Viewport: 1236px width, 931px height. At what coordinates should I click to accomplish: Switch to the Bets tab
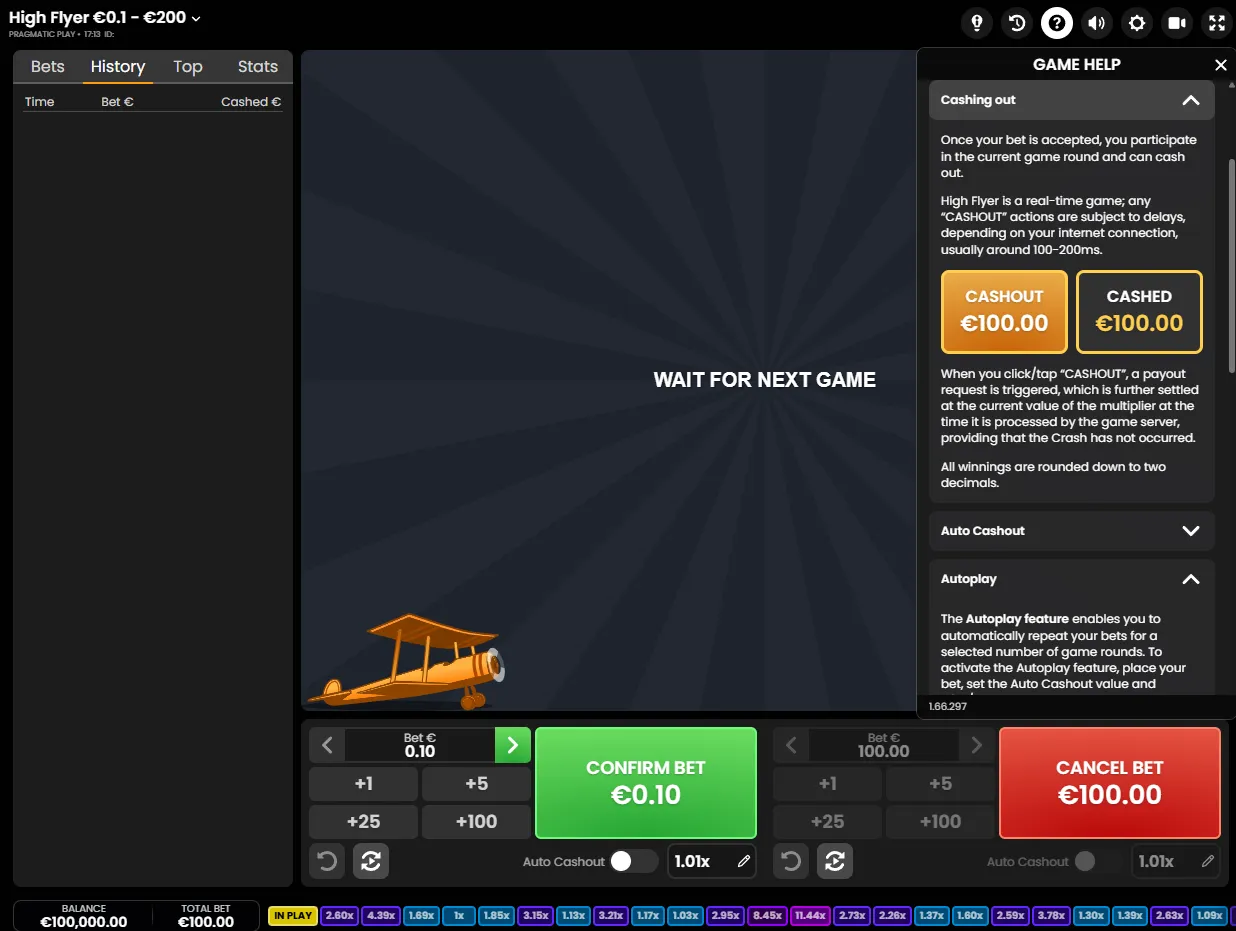point(47,67)
